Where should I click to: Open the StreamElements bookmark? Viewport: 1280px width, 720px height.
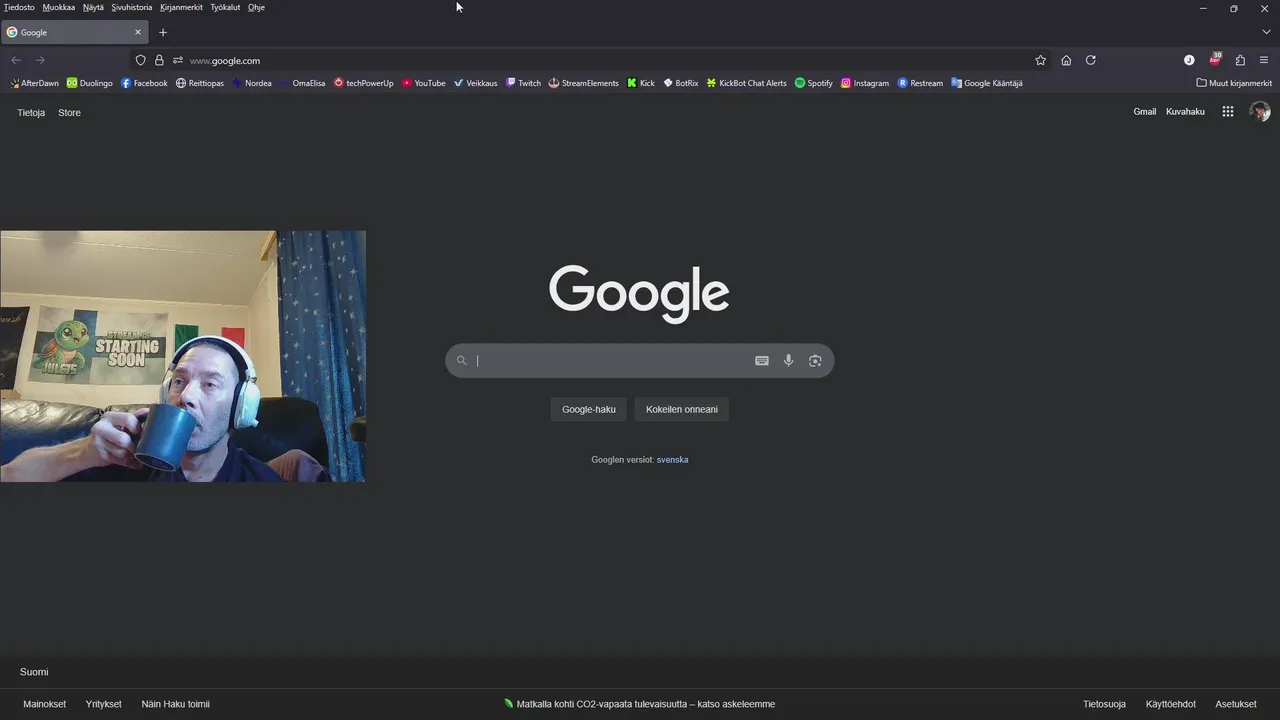tap(584, 83)
